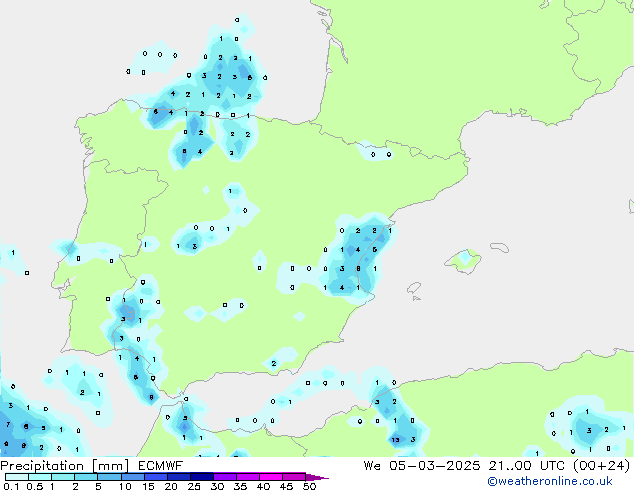Click the 'ECMWF' model label
The height and width of the screenshot is (490, 634).
click(160, 466)
